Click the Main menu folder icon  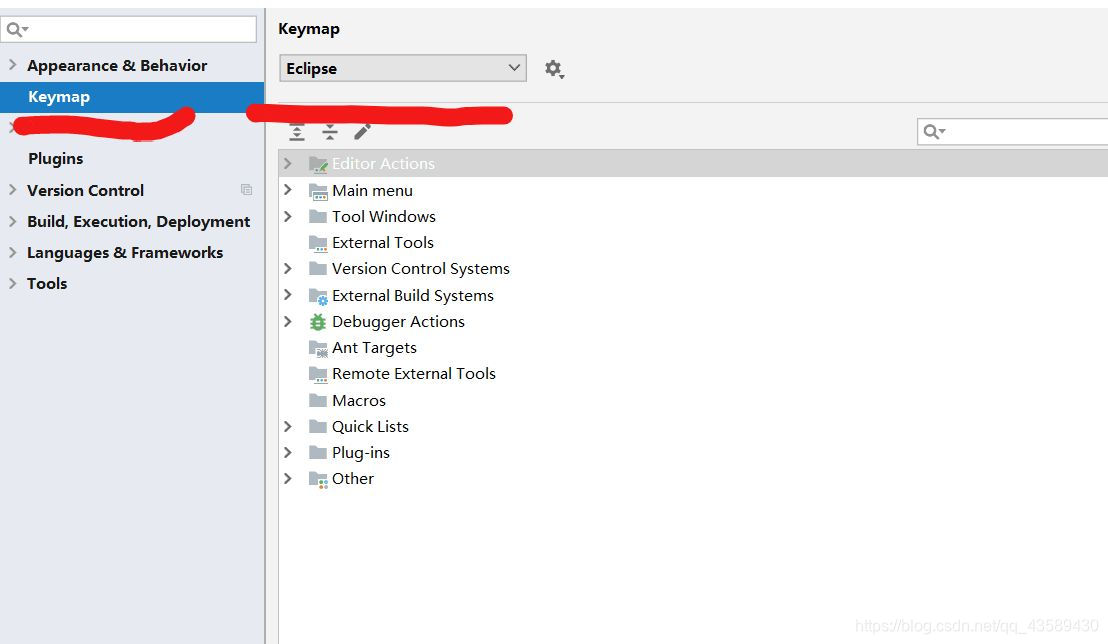coord(318,191)
